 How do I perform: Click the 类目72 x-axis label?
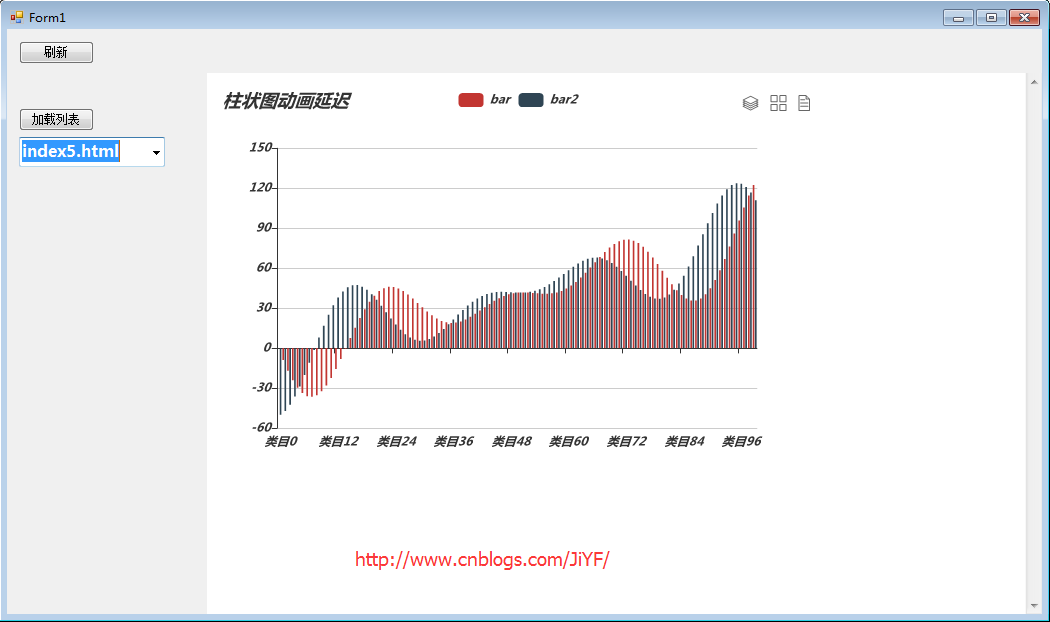627,441
